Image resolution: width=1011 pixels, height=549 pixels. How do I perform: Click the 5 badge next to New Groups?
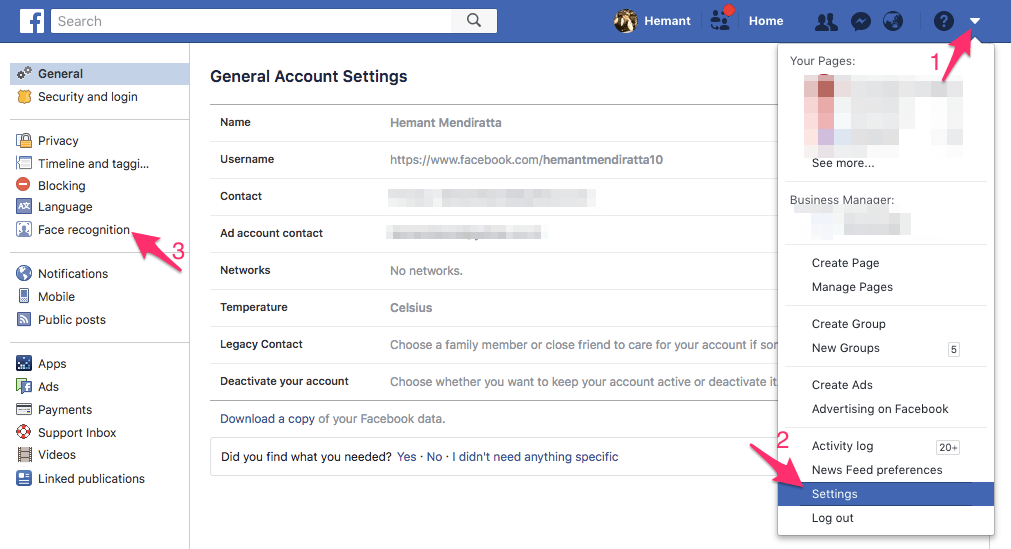click(954, 350)
